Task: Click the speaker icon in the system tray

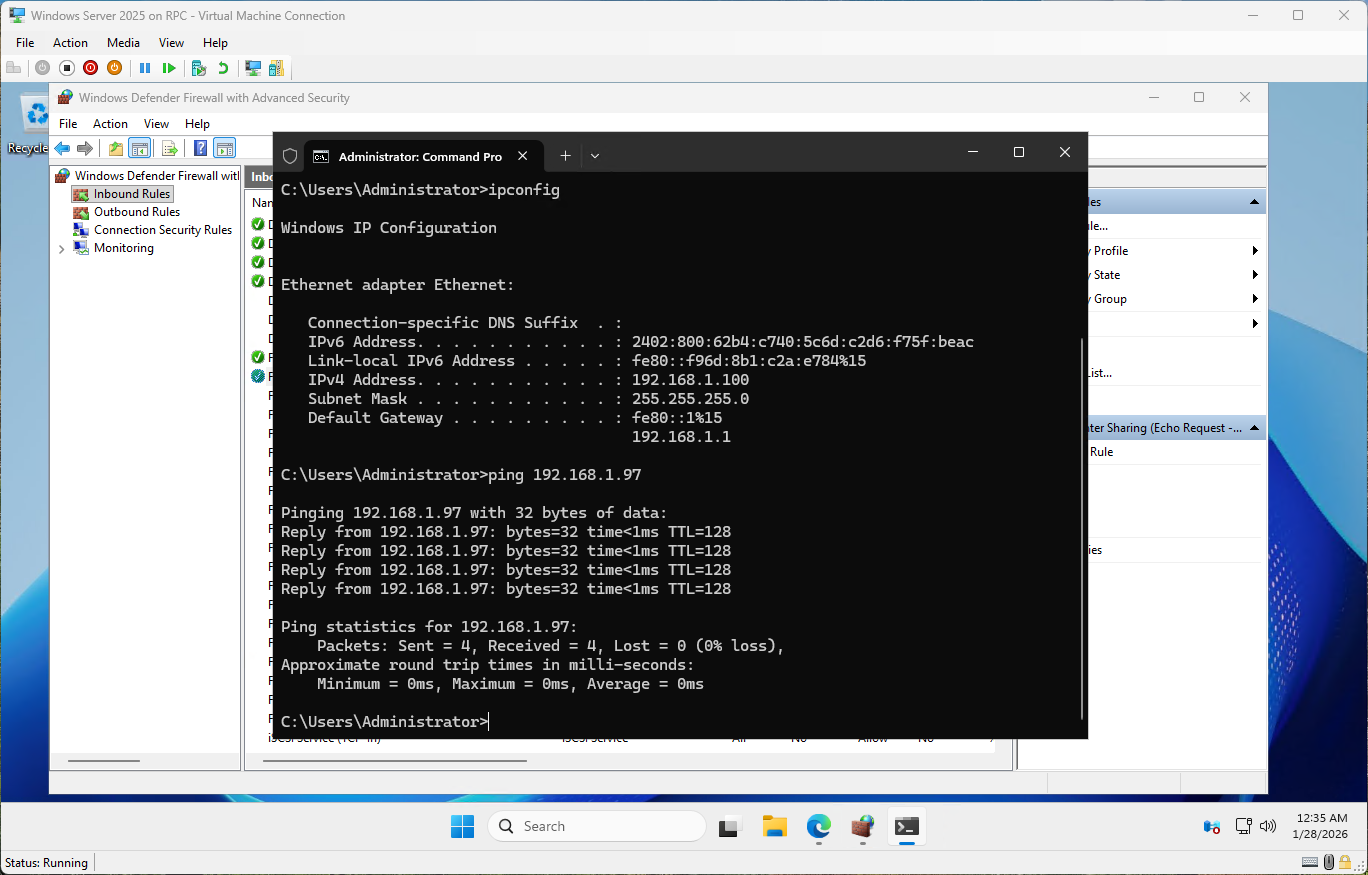Action: [1267, 826]
